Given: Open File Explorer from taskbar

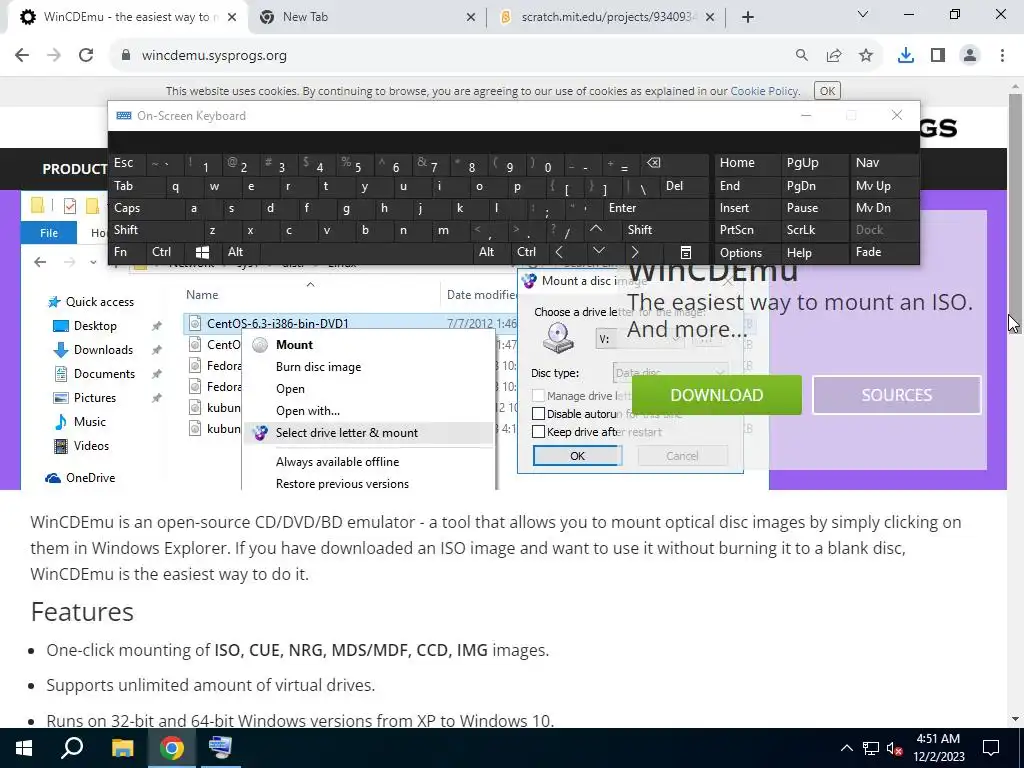Looking at the screenshot, I should [122, 748].
